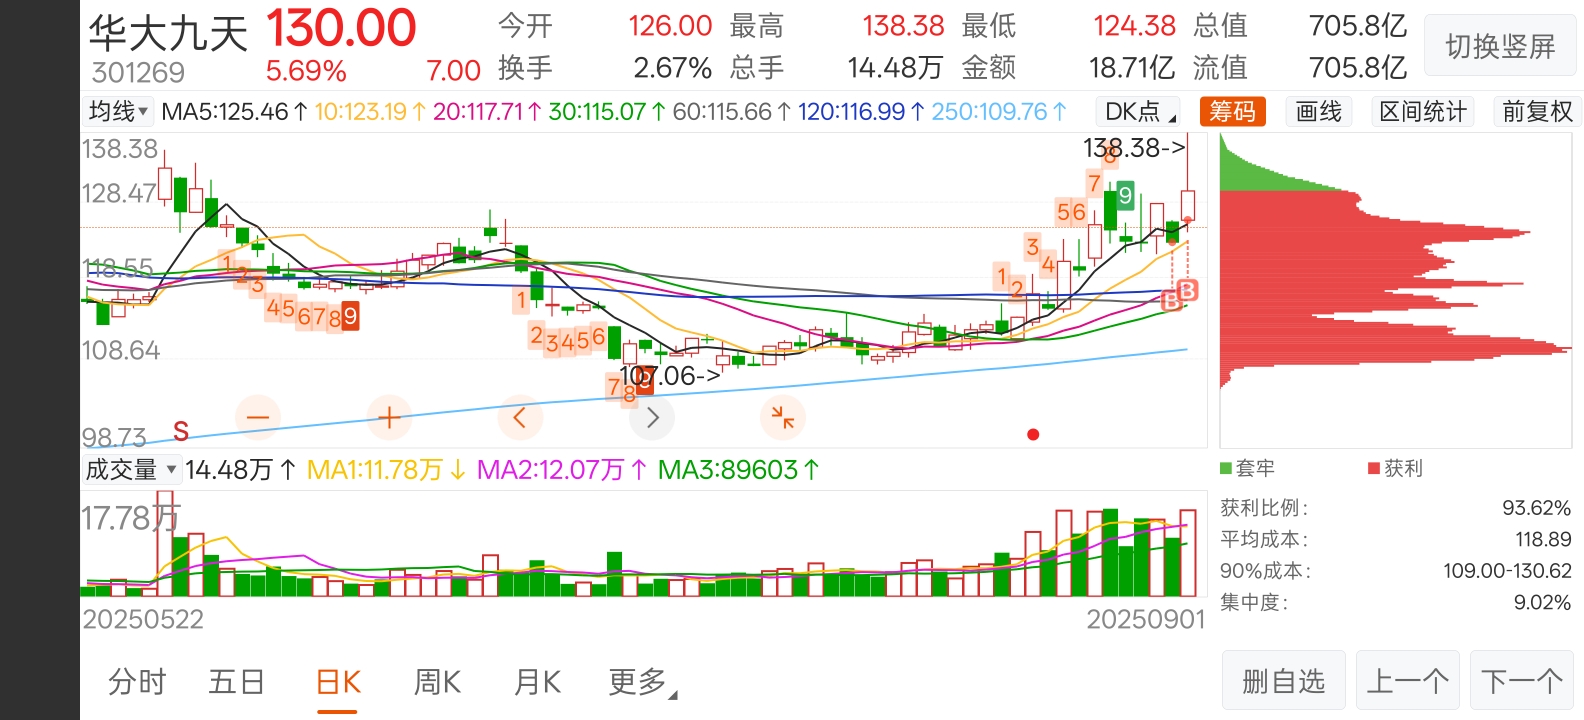
Task: Move chart left with the back chevron
Action: (x=520, y=417)
